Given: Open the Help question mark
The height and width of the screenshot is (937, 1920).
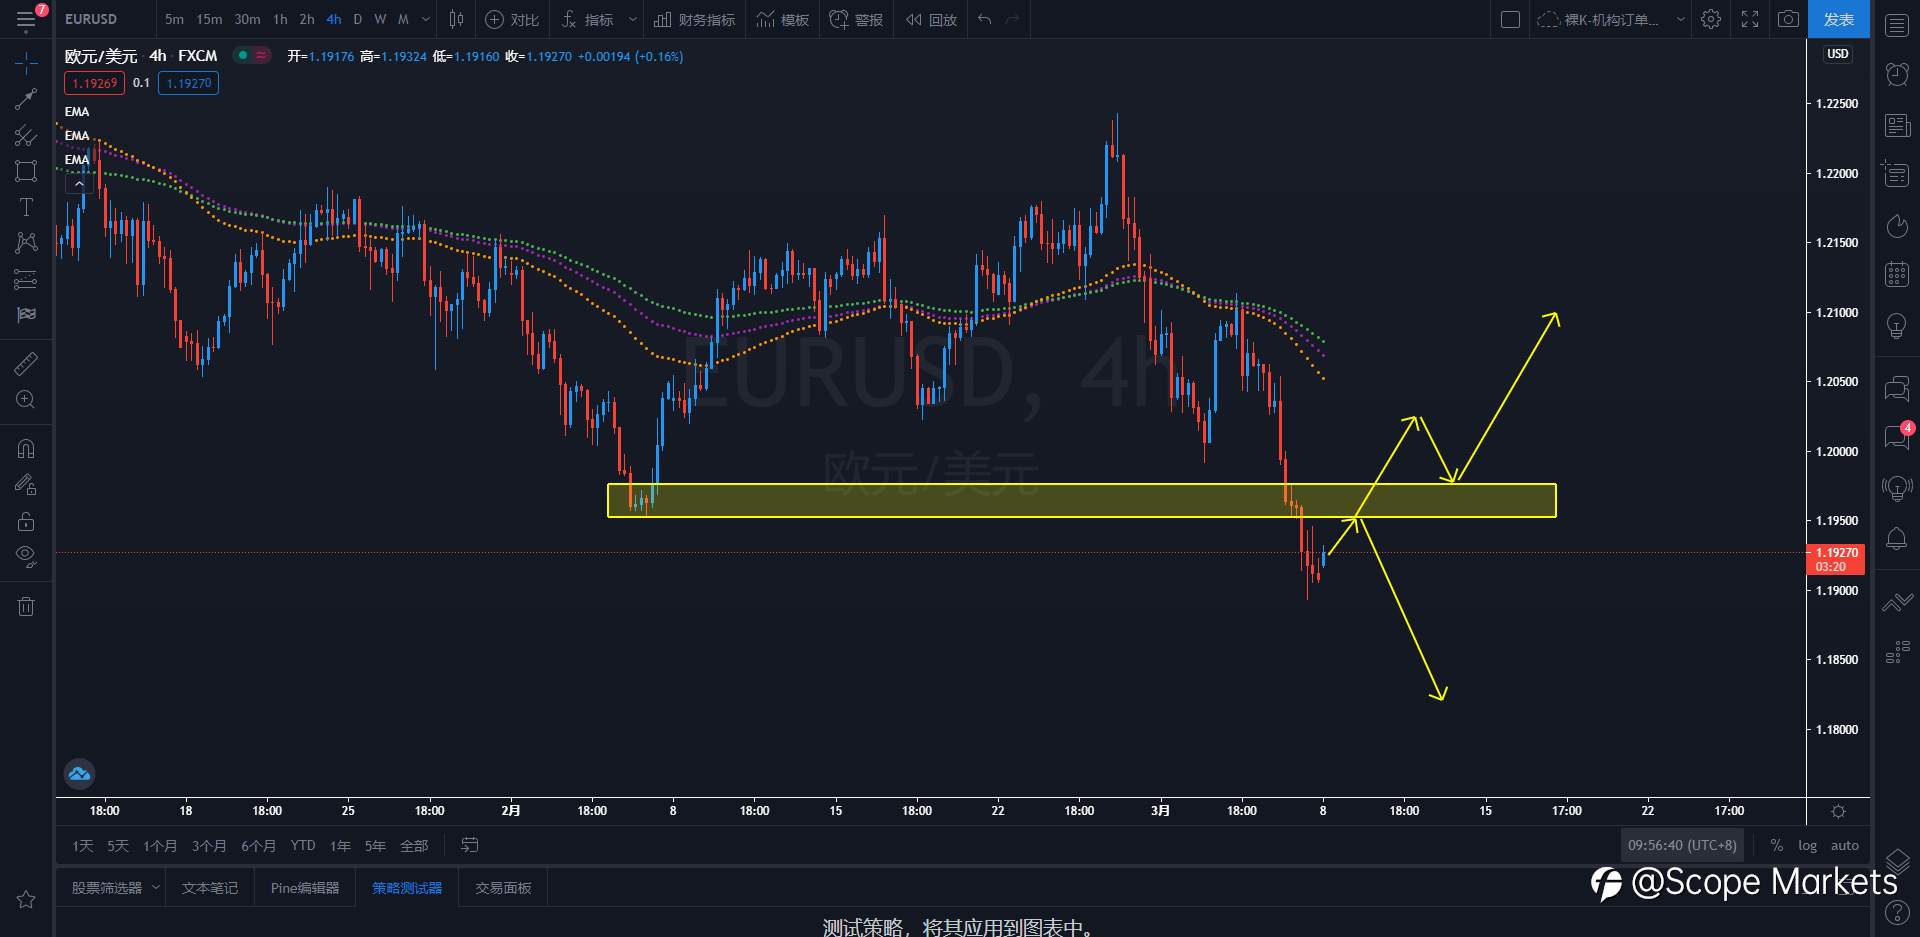Looking at the screenshot, I should point(1897,912).
